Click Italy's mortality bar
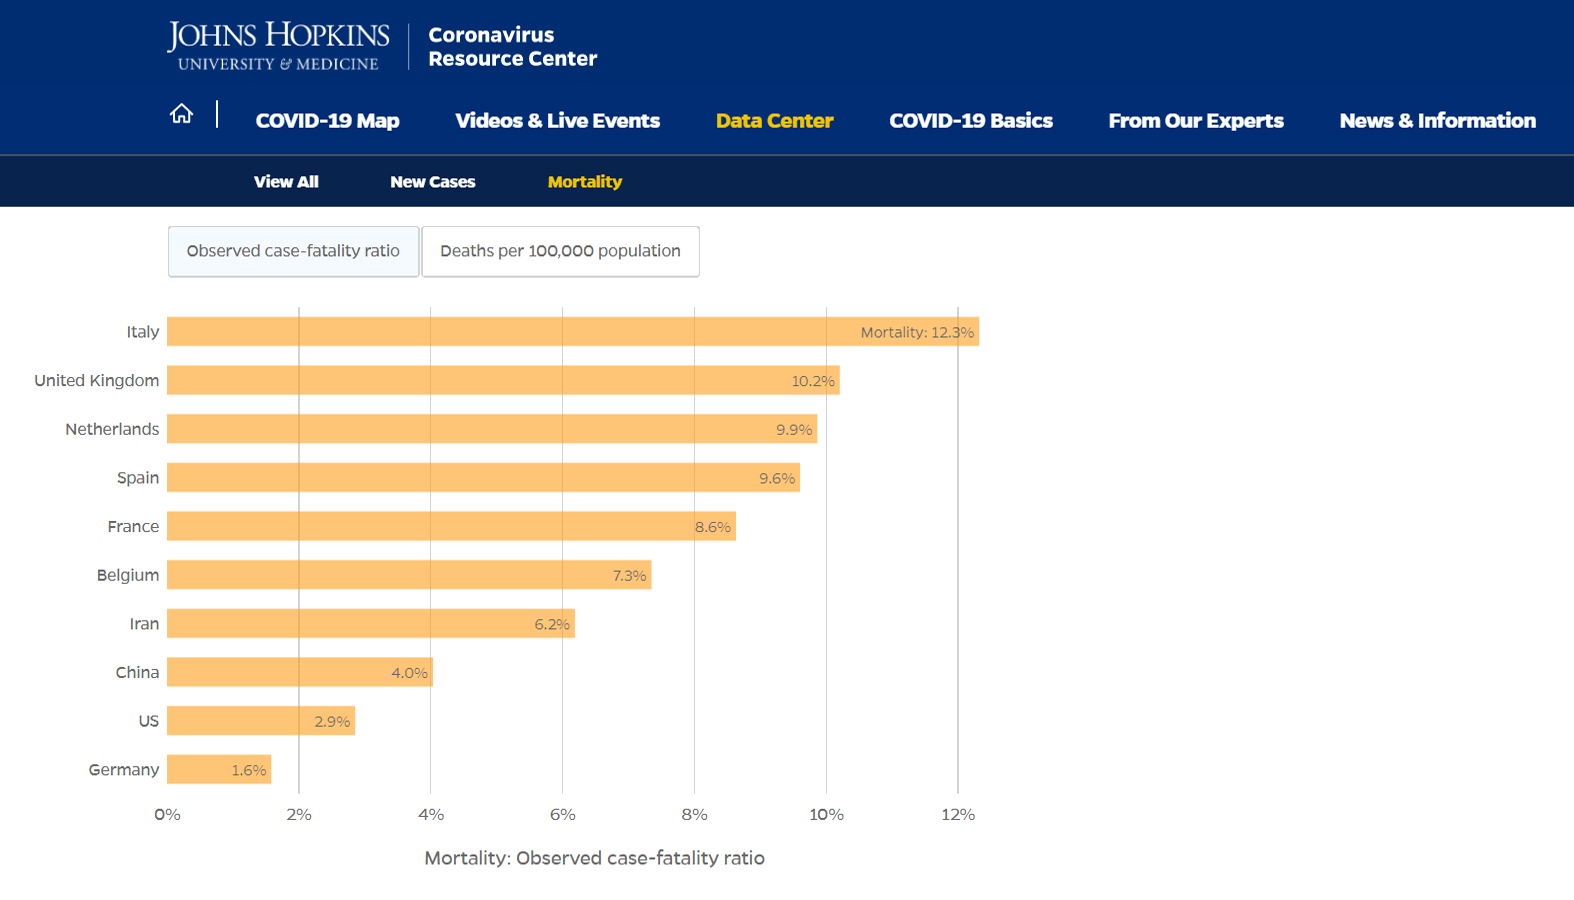The image size is (1574, 900). coord(573,332)
